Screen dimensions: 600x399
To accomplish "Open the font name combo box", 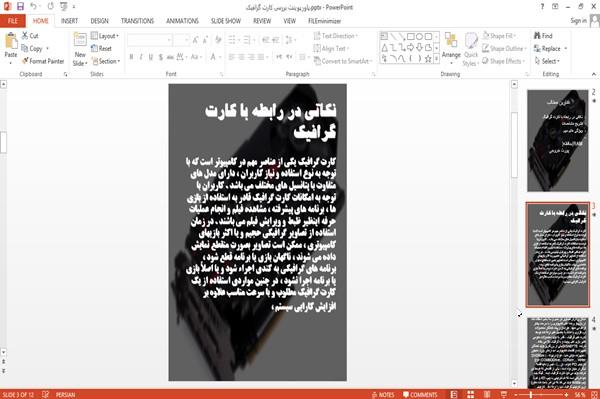I will [149, 40].
